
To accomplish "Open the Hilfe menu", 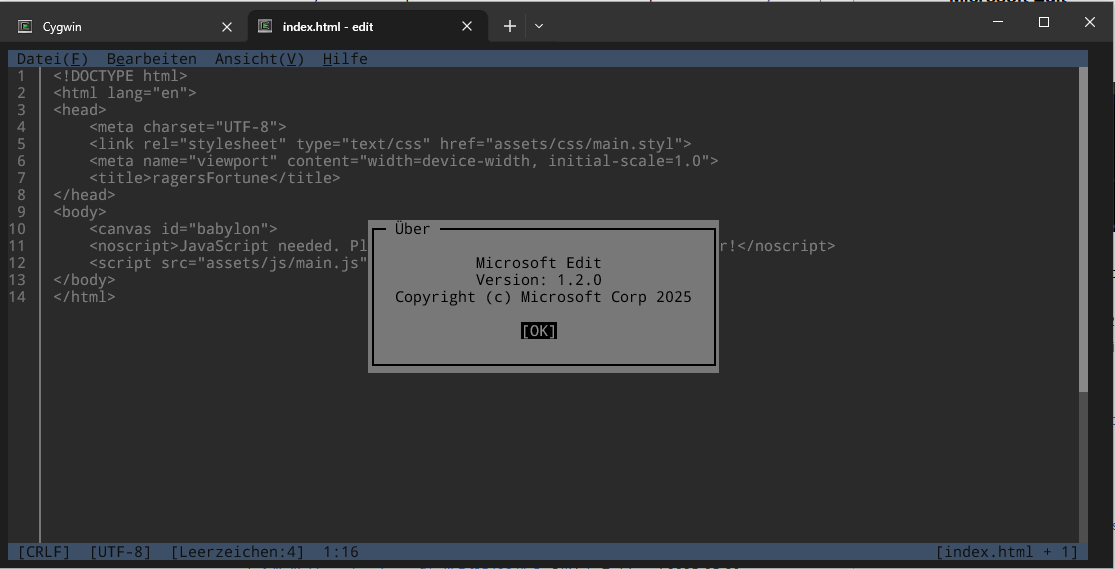I will 345,59.
